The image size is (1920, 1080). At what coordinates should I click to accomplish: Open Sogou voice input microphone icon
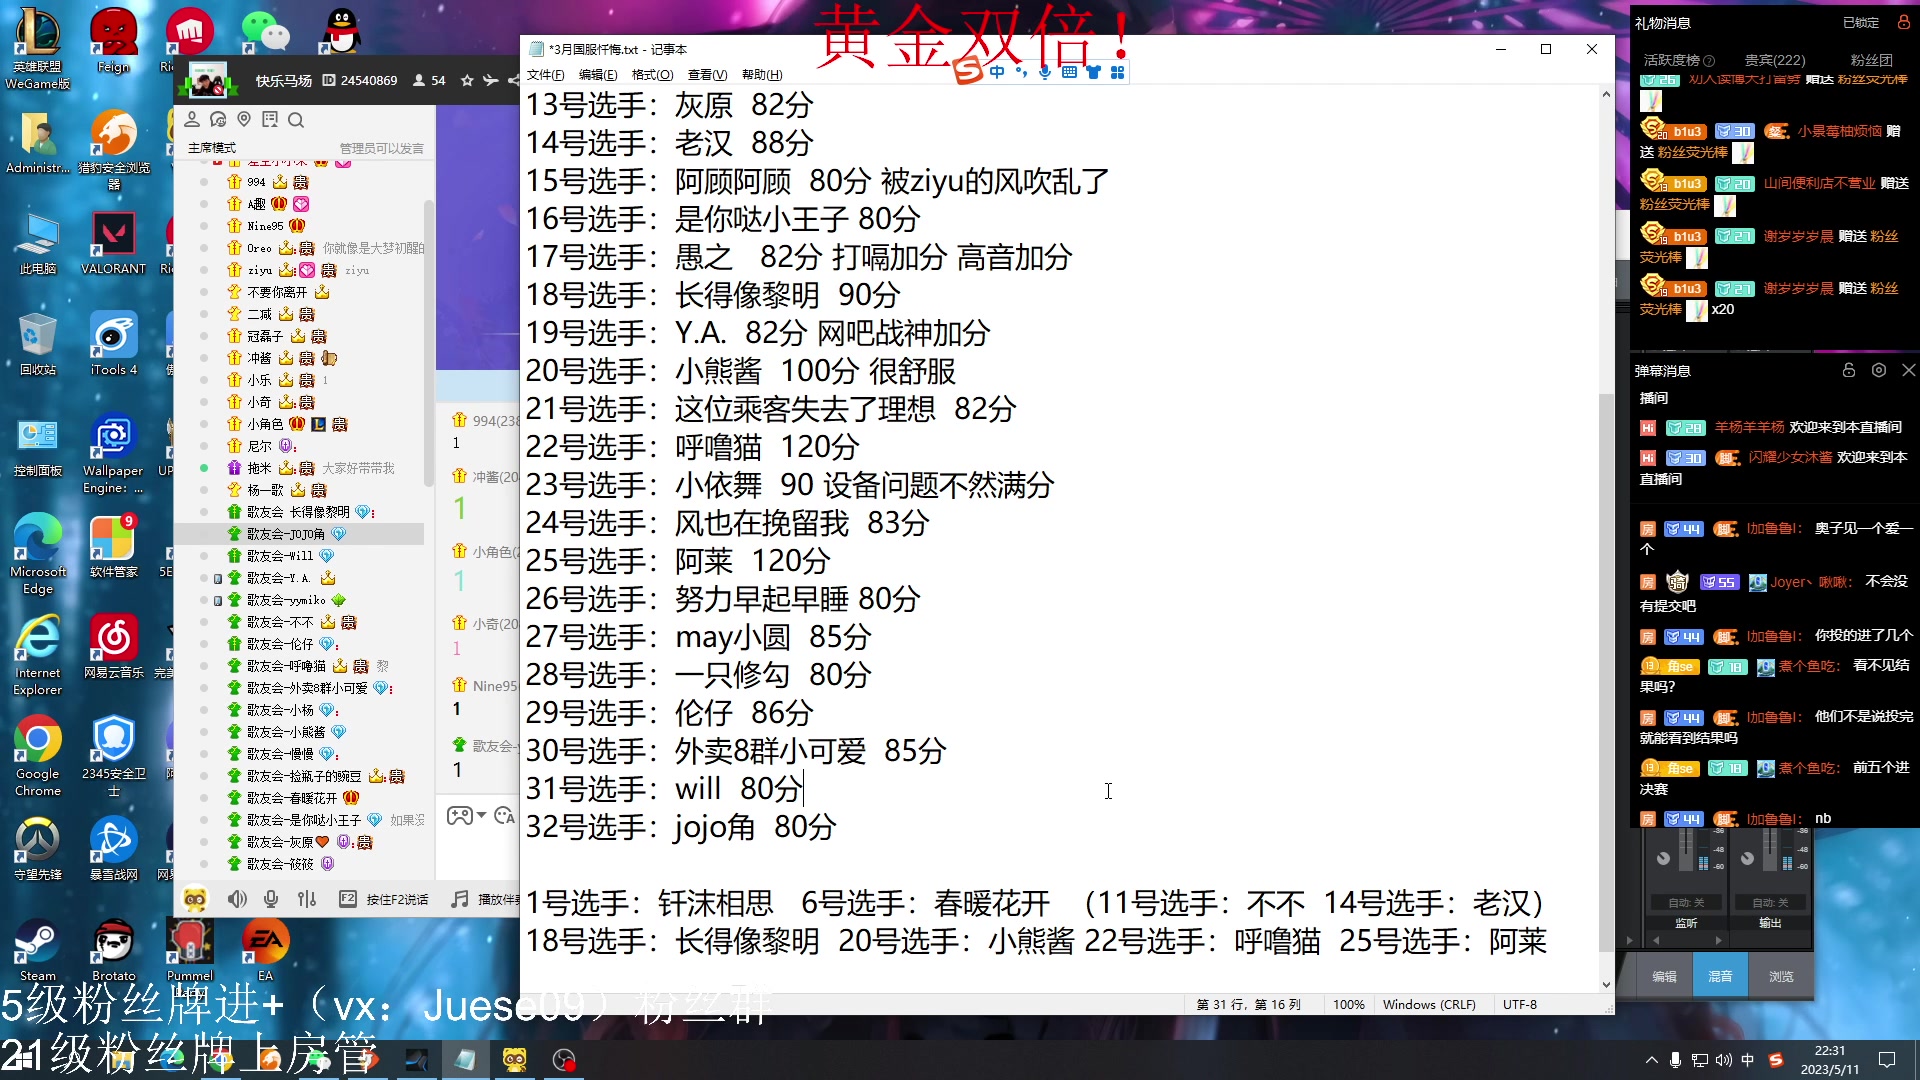[1045, 72]
